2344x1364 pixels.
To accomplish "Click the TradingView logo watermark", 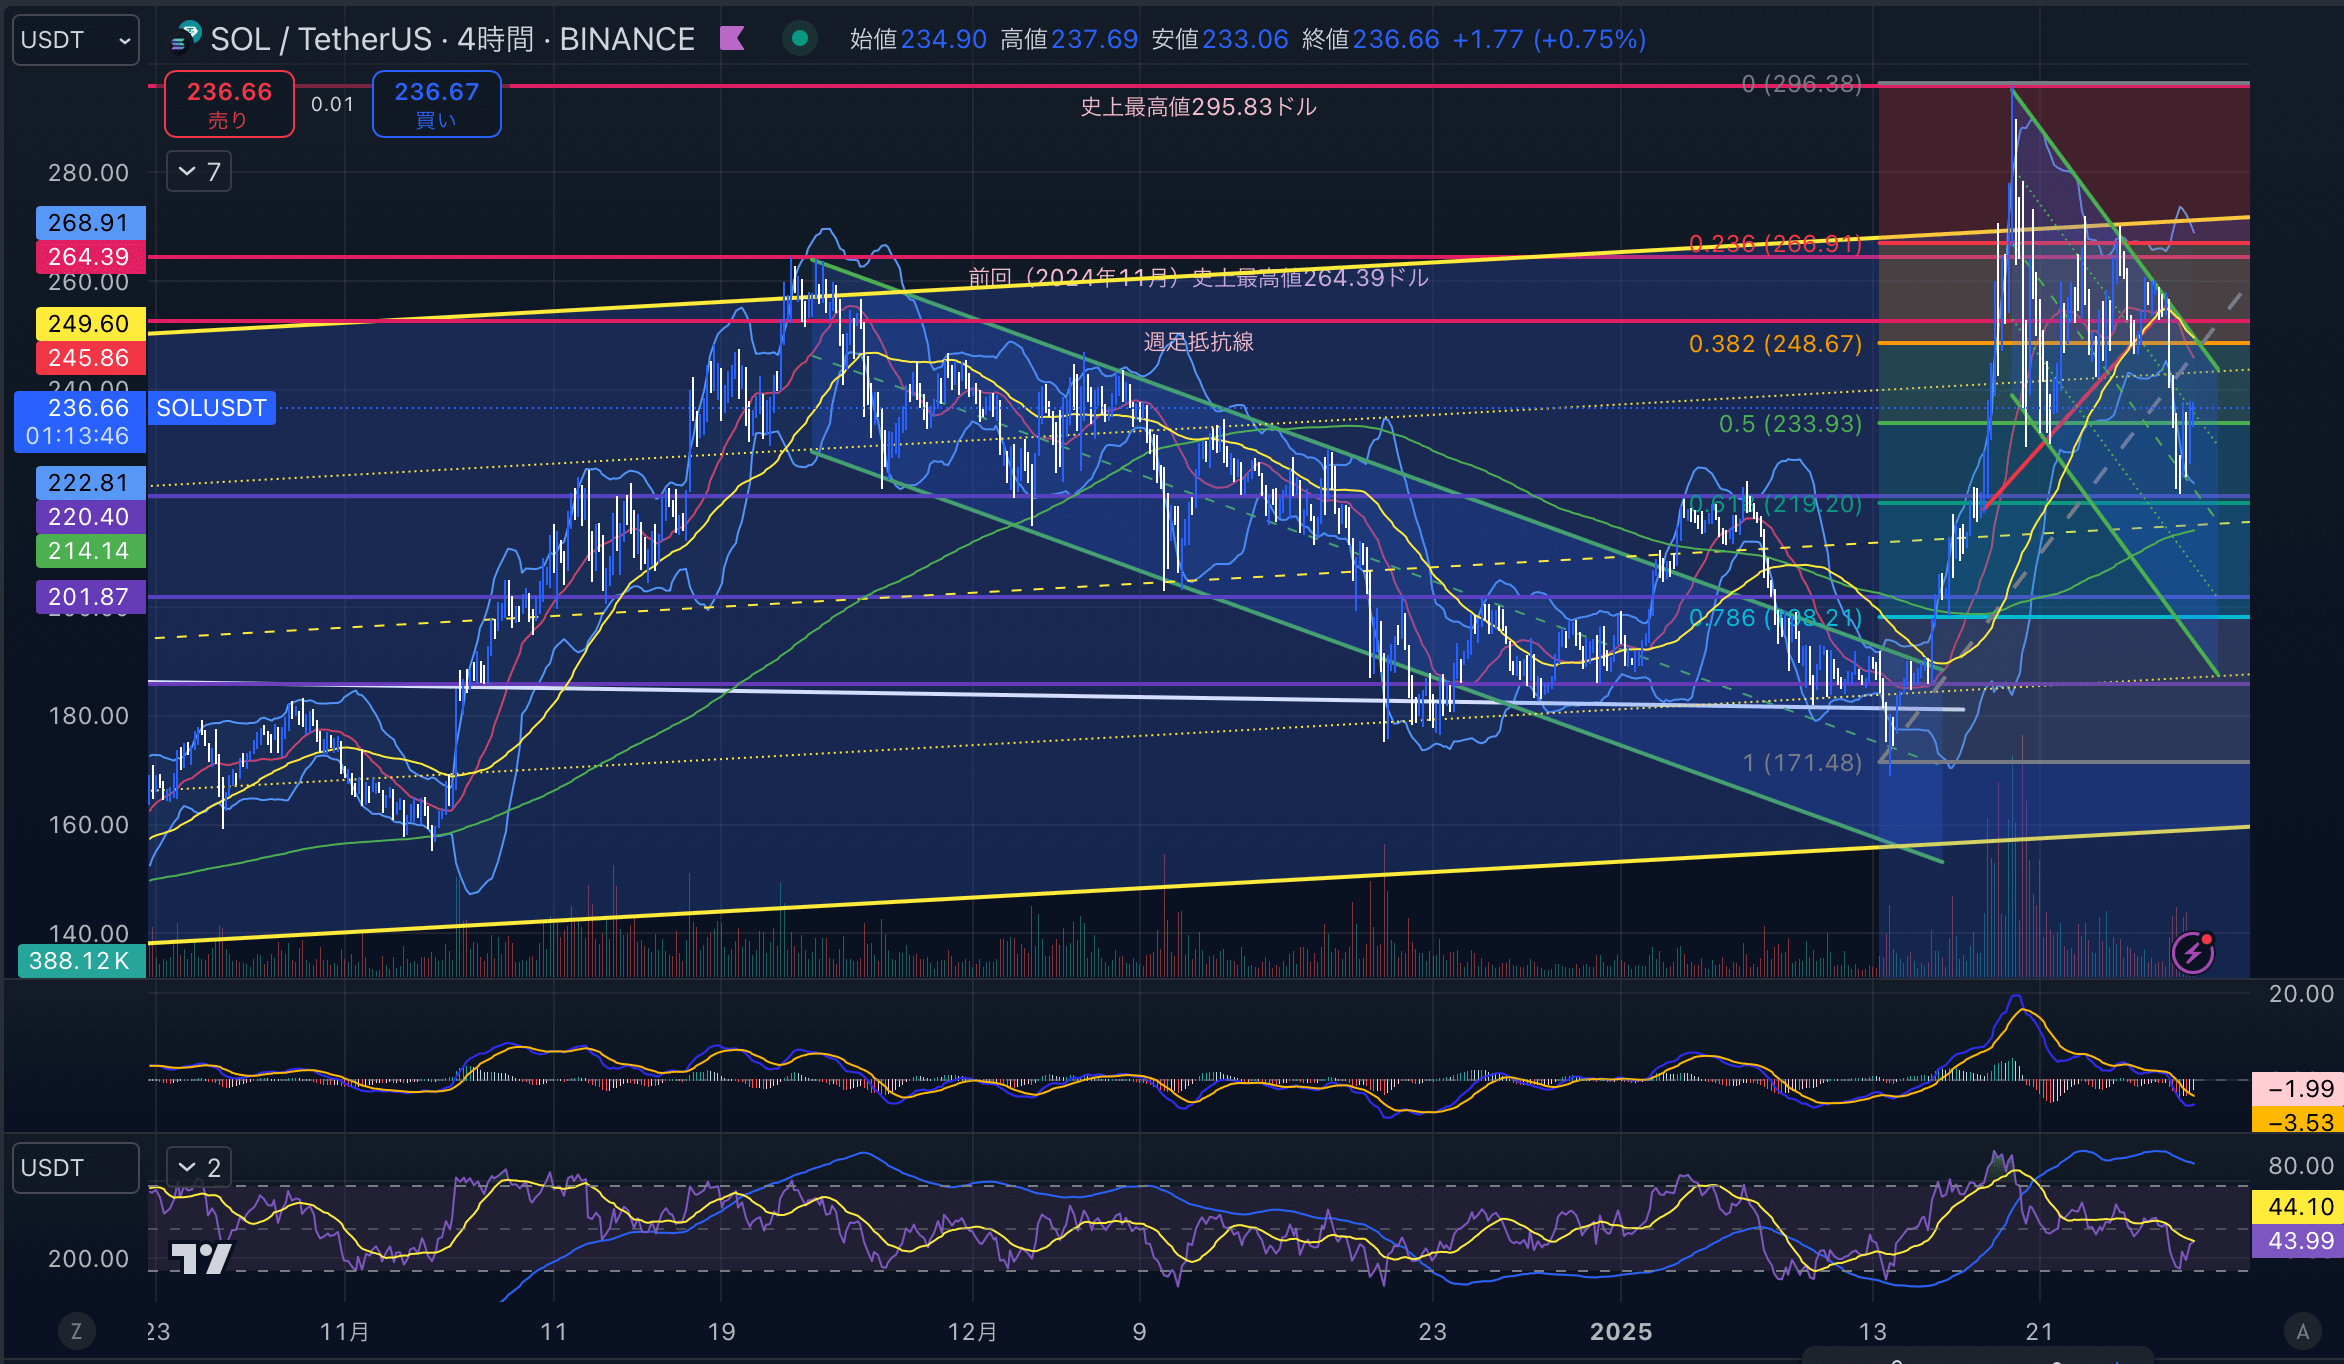I will tap(201, 1258).
